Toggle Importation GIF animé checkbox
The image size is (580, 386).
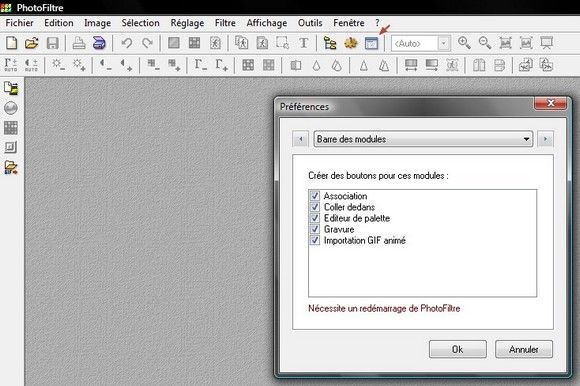click(315, 240)
